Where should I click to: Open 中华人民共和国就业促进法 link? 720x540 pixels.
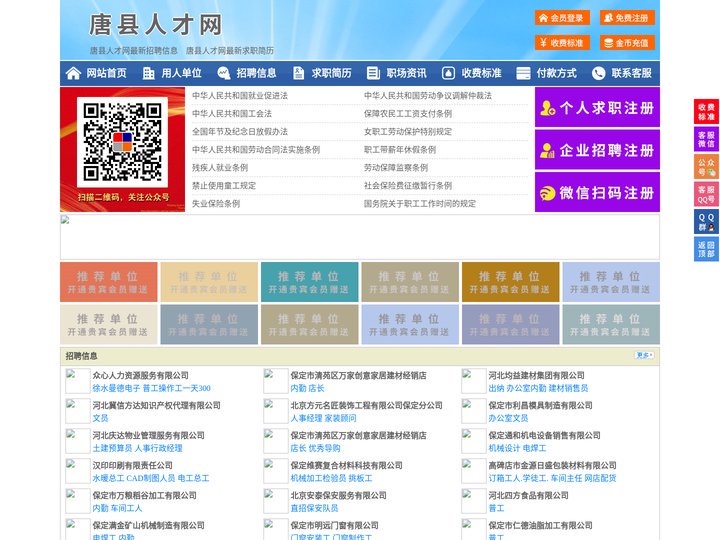click(240, 96)
